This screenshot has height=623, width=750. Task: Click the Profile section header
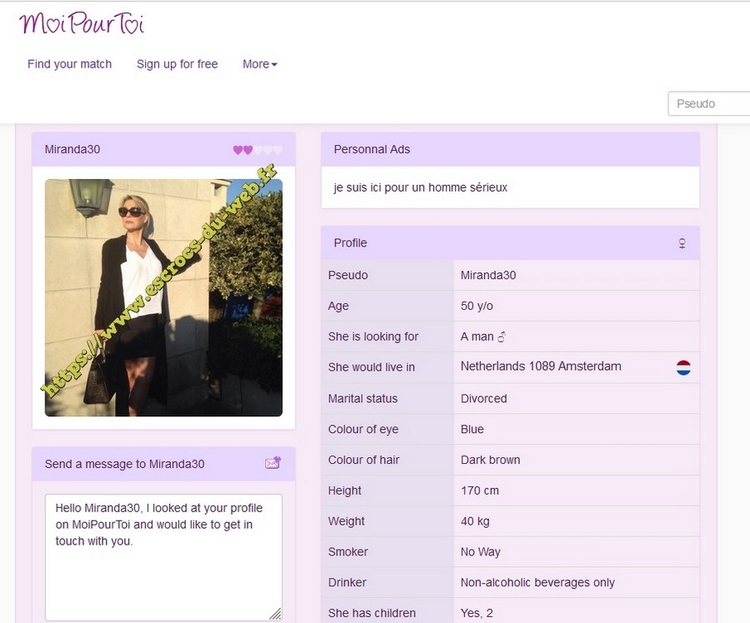[351, 243]
